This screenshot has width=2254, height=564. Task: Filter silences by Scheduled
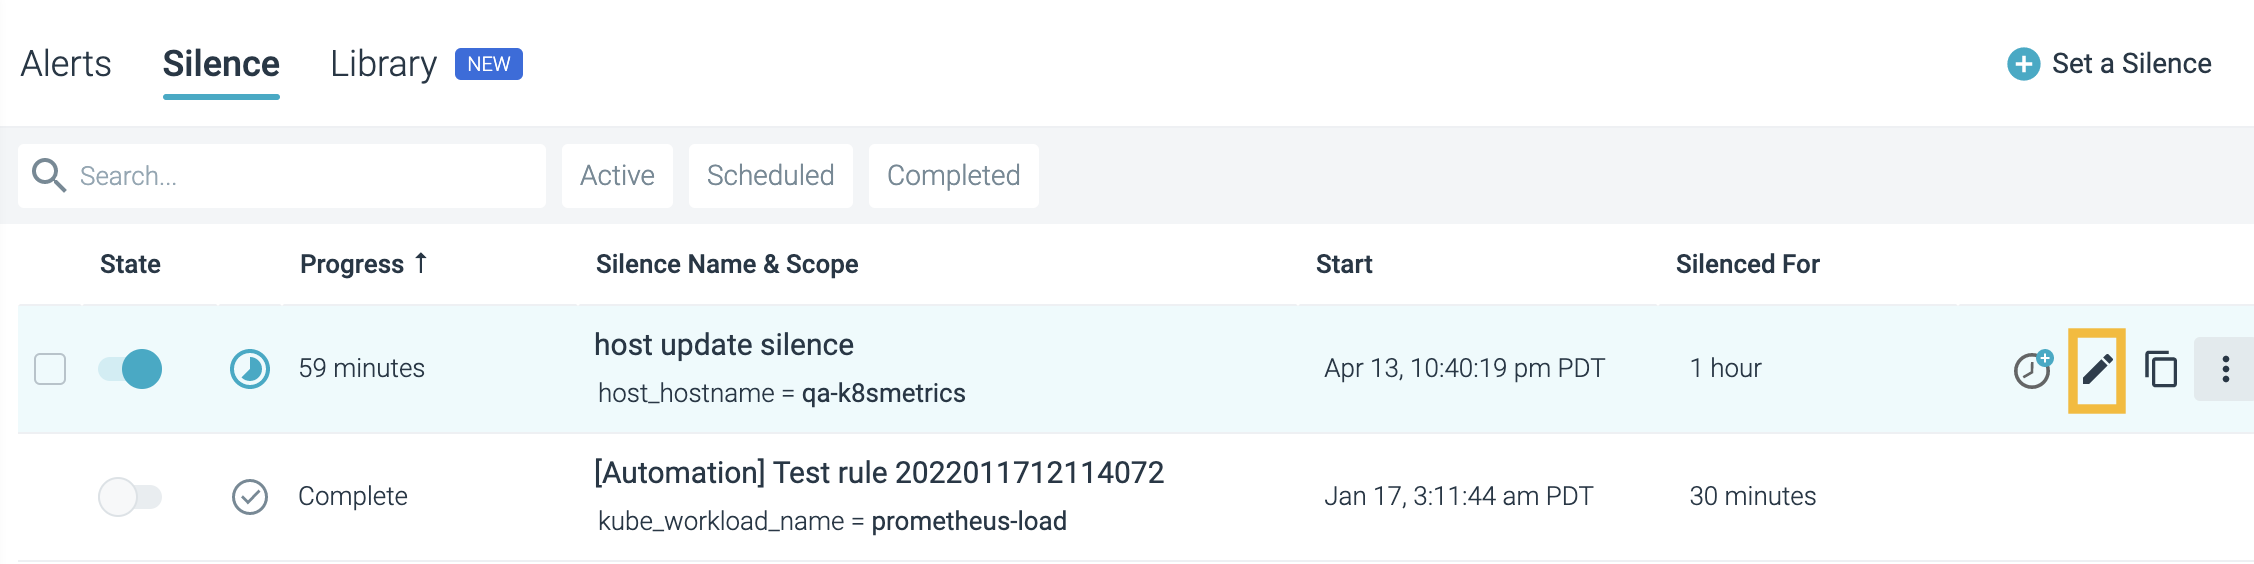tap(771, 176)
